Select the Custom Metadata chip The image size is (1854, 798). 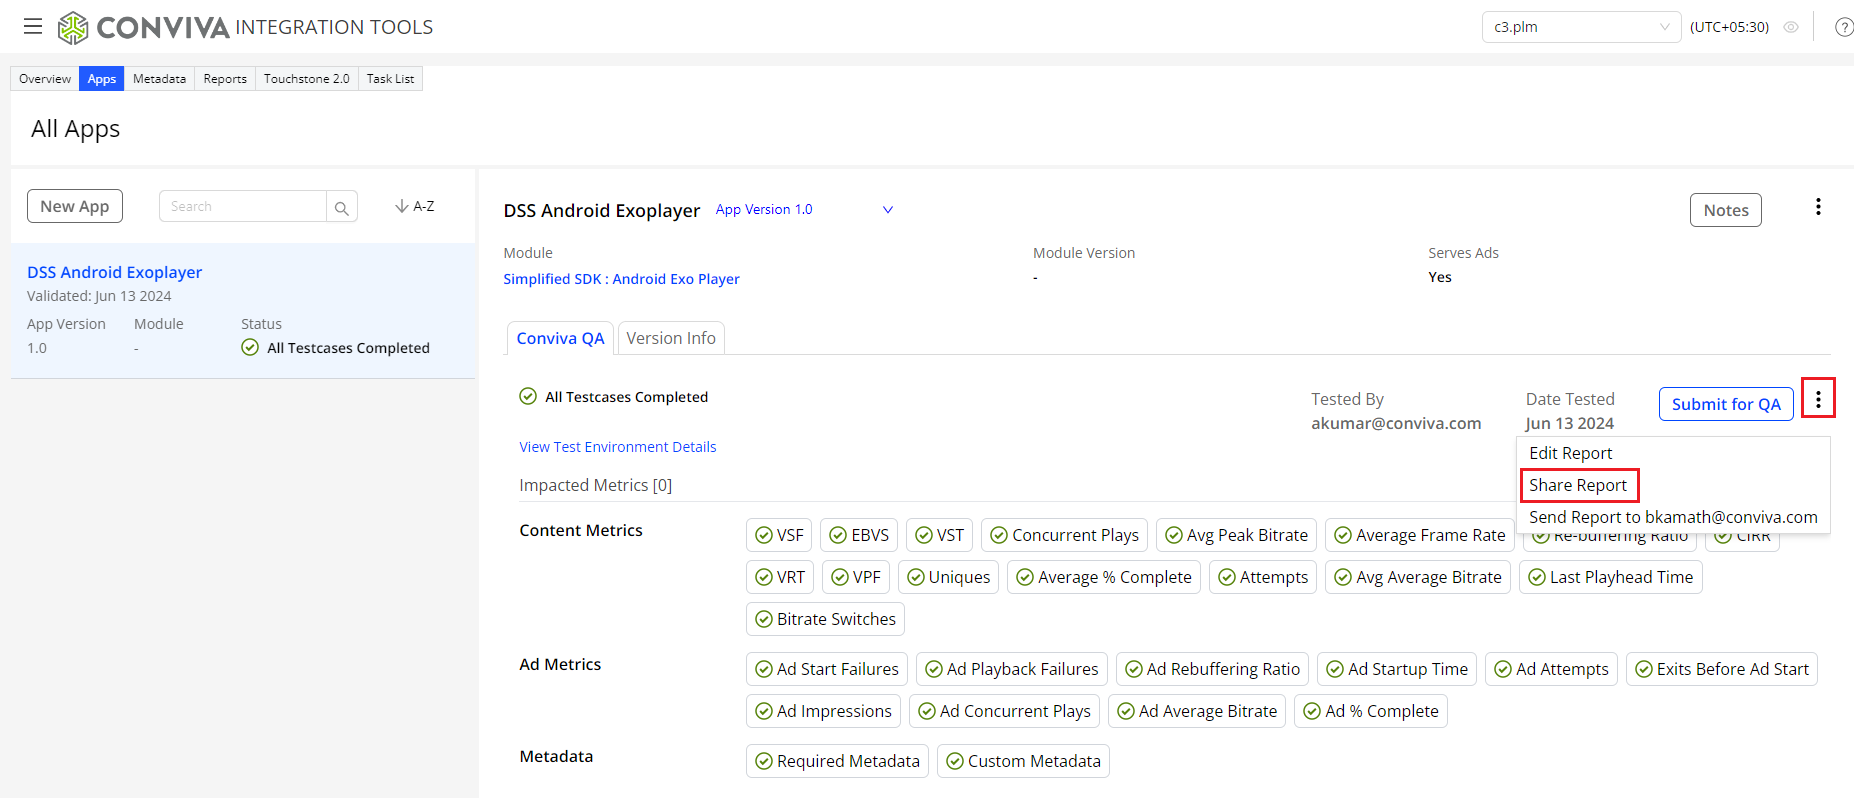(1023, 761)
